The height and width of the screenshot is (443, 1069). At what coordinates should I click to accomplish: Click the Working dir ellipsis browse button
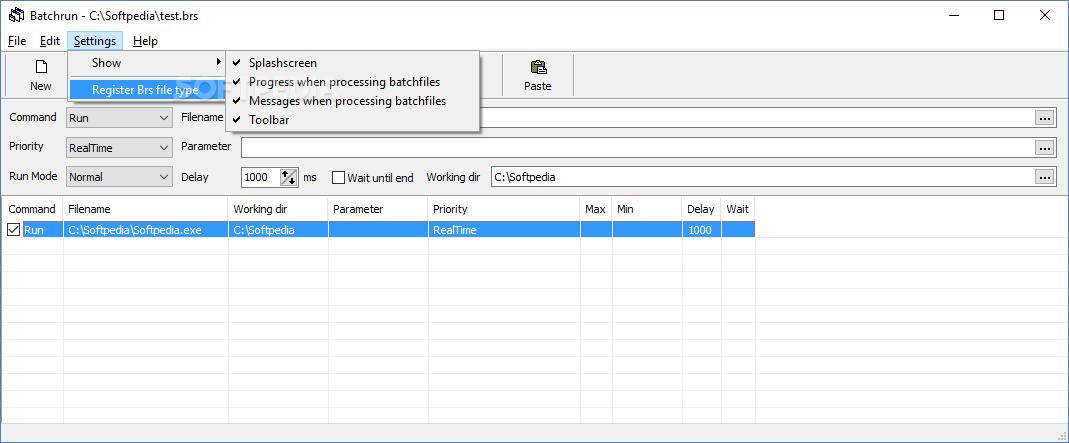click(1044, 177)
